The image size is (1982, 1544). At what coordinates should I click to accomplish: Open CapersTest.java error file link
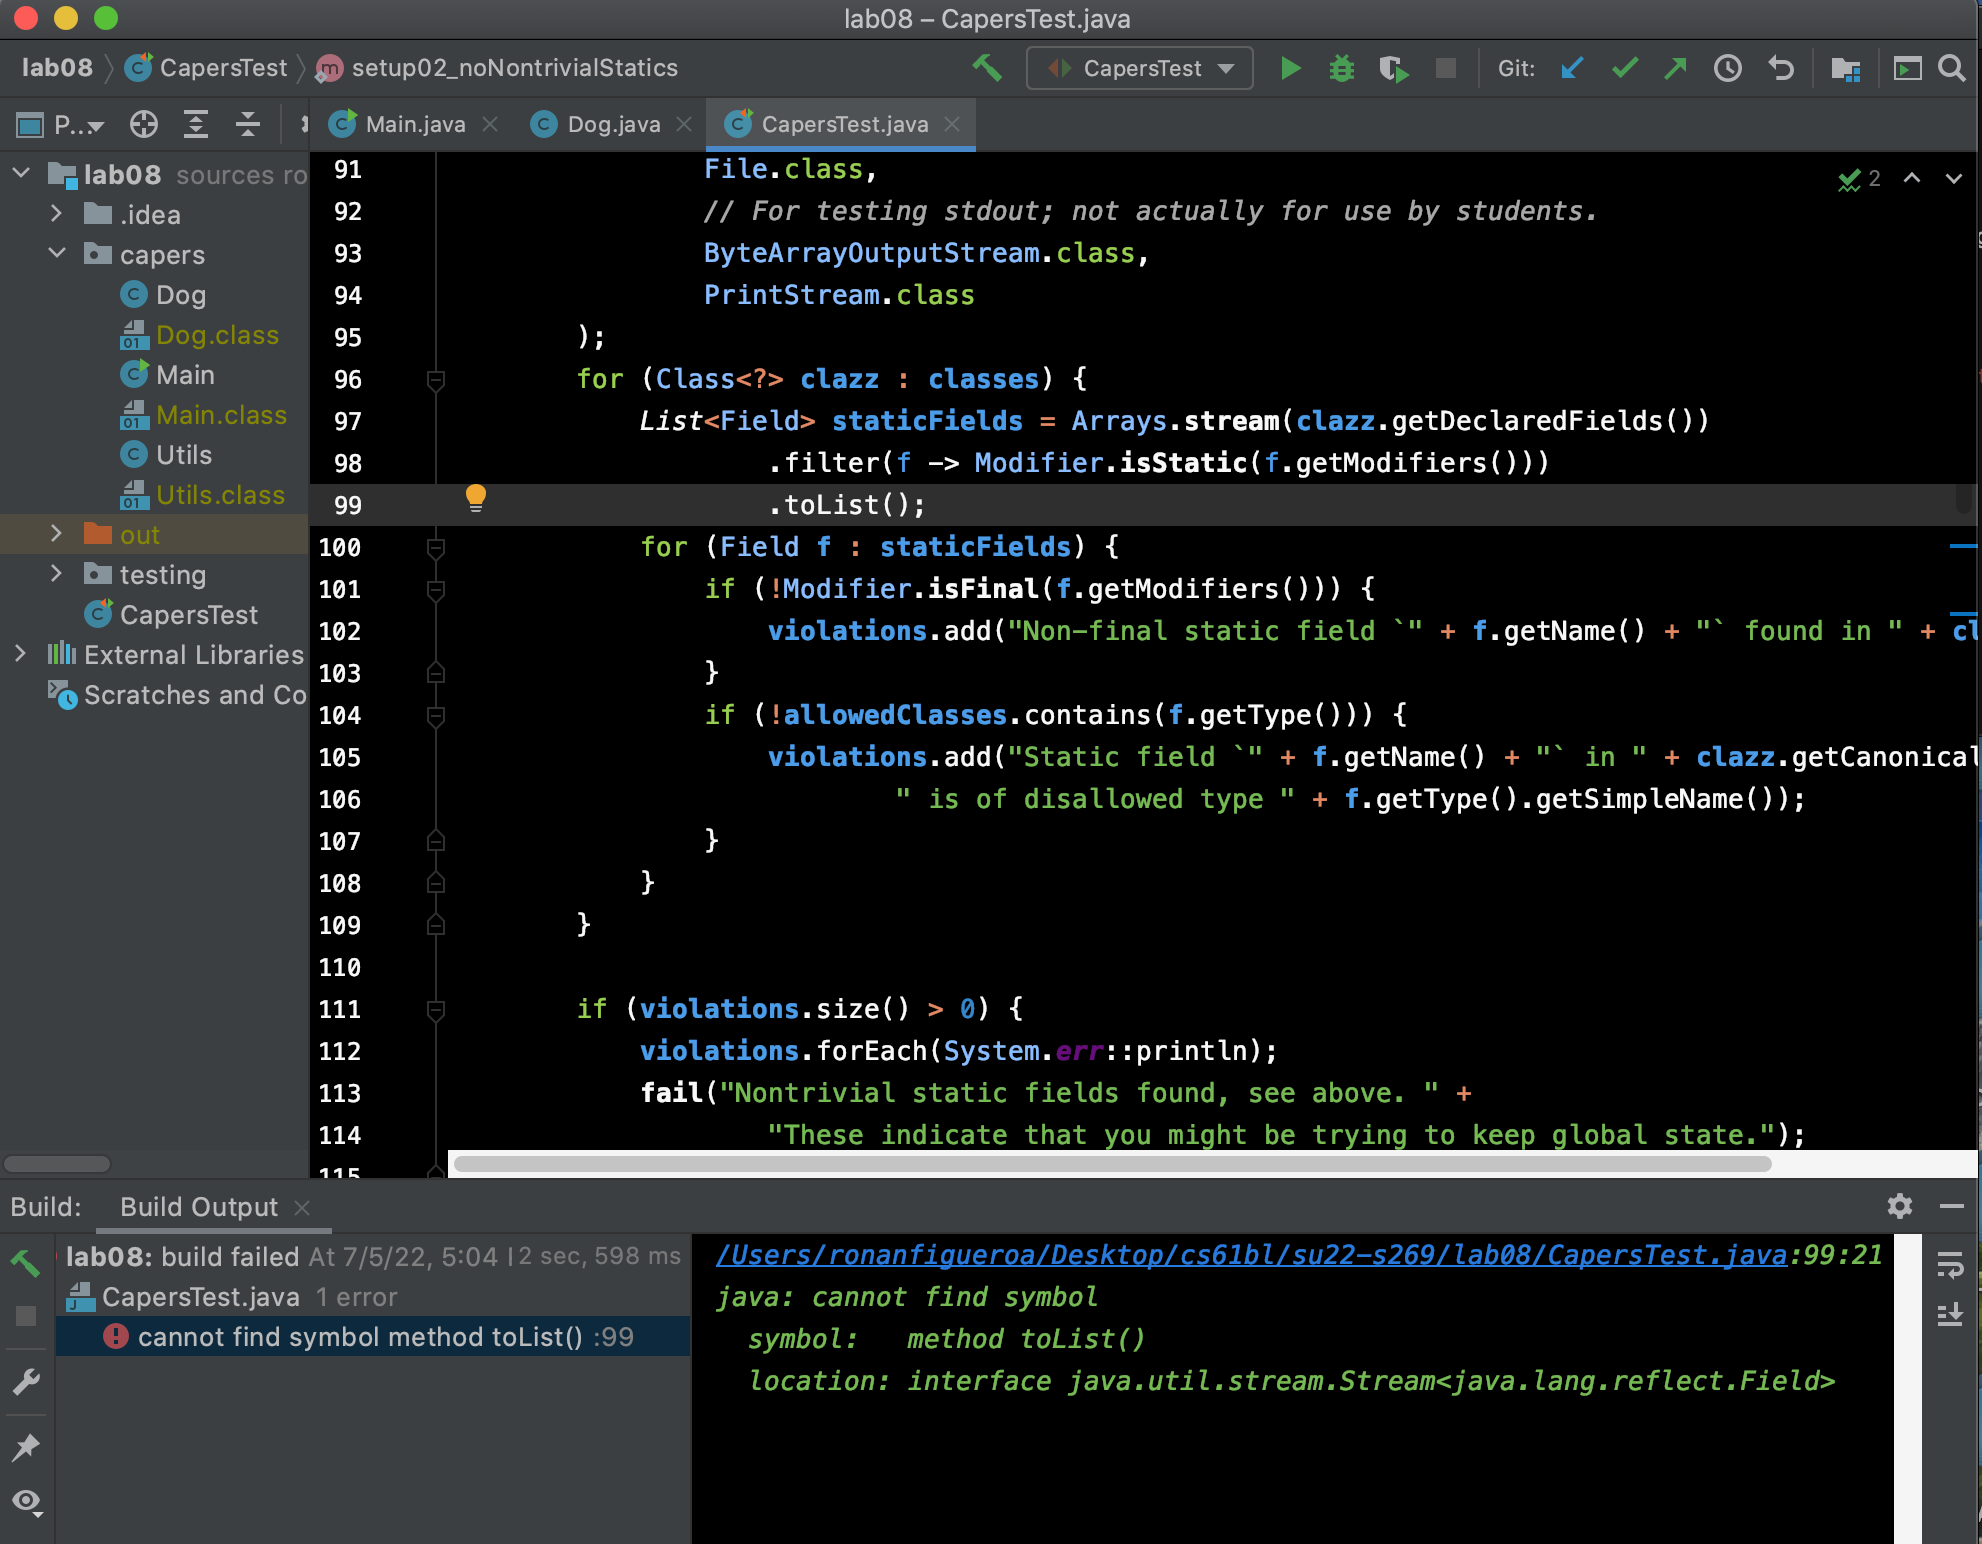(x=1250, y=1255)
